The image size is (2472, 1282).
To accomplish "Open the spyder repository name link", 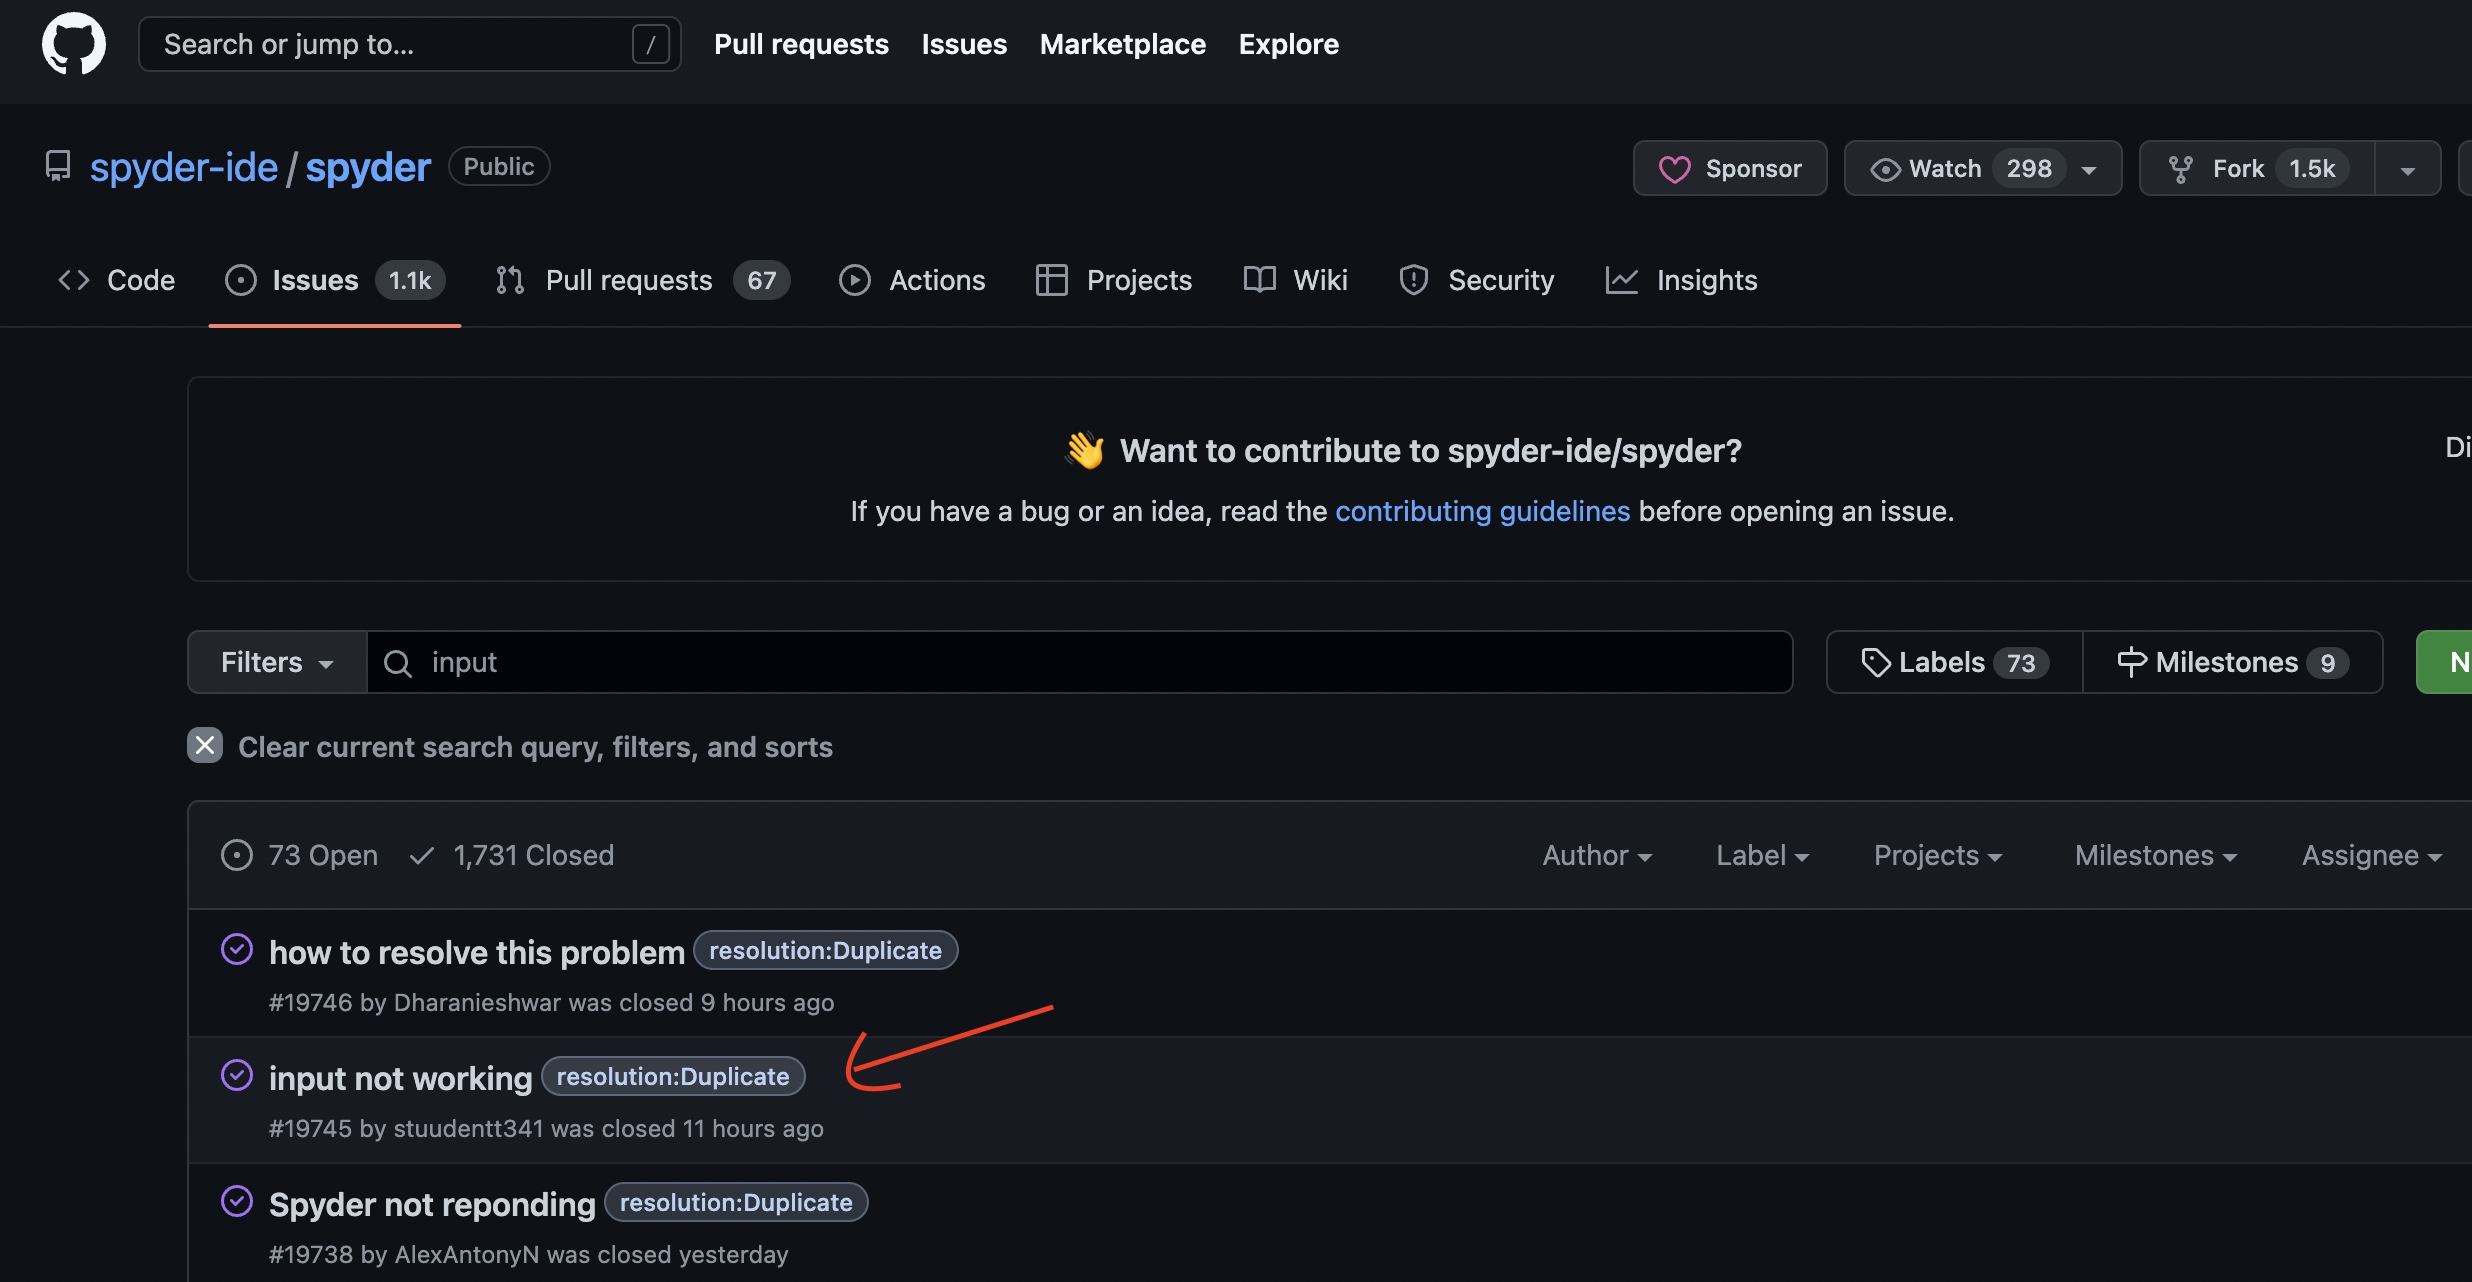I will (368, 167).
